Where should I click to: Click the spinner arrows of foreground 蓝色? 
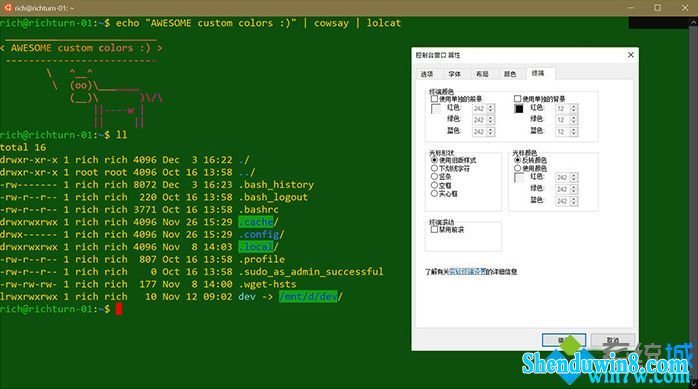491,132
